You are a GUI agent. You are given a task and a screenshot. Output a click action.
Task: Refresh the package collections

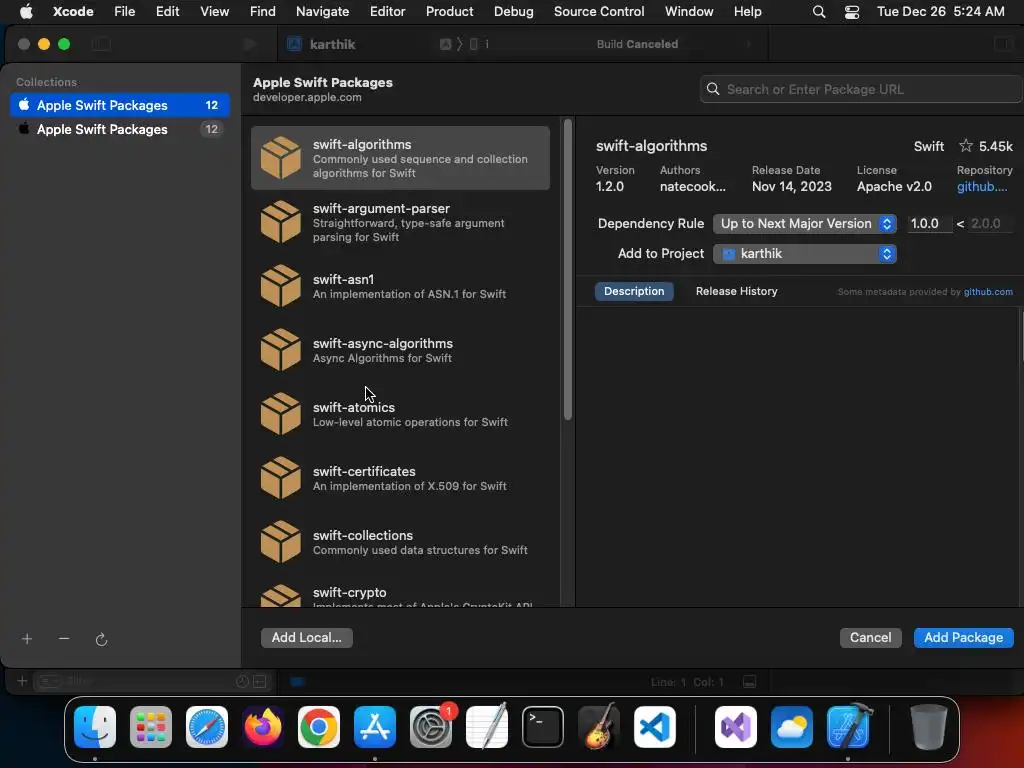pos(101,639)
